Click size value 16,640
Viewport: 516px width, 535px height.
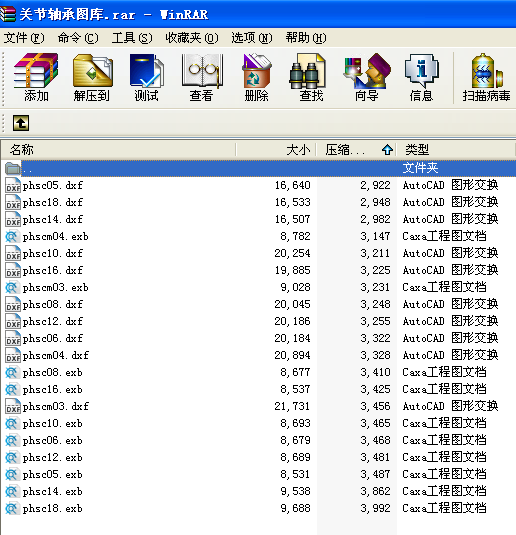pyautogui.click(x=292, y=185)
